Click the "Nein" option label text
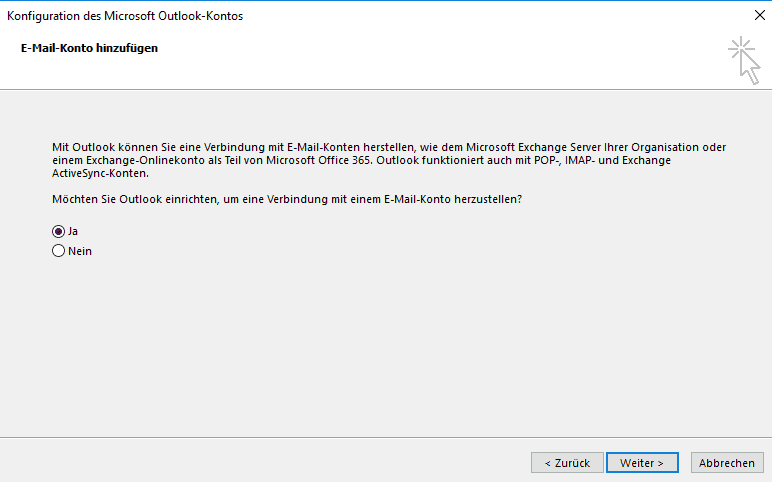The width and height of the screenshot is (772, 482). coord(80,251)
